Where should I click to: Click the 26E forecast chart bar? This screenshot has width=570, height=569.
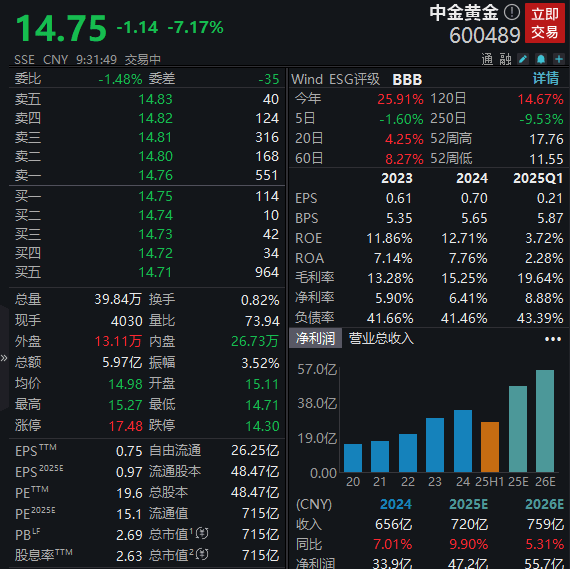tap(545, 421)
